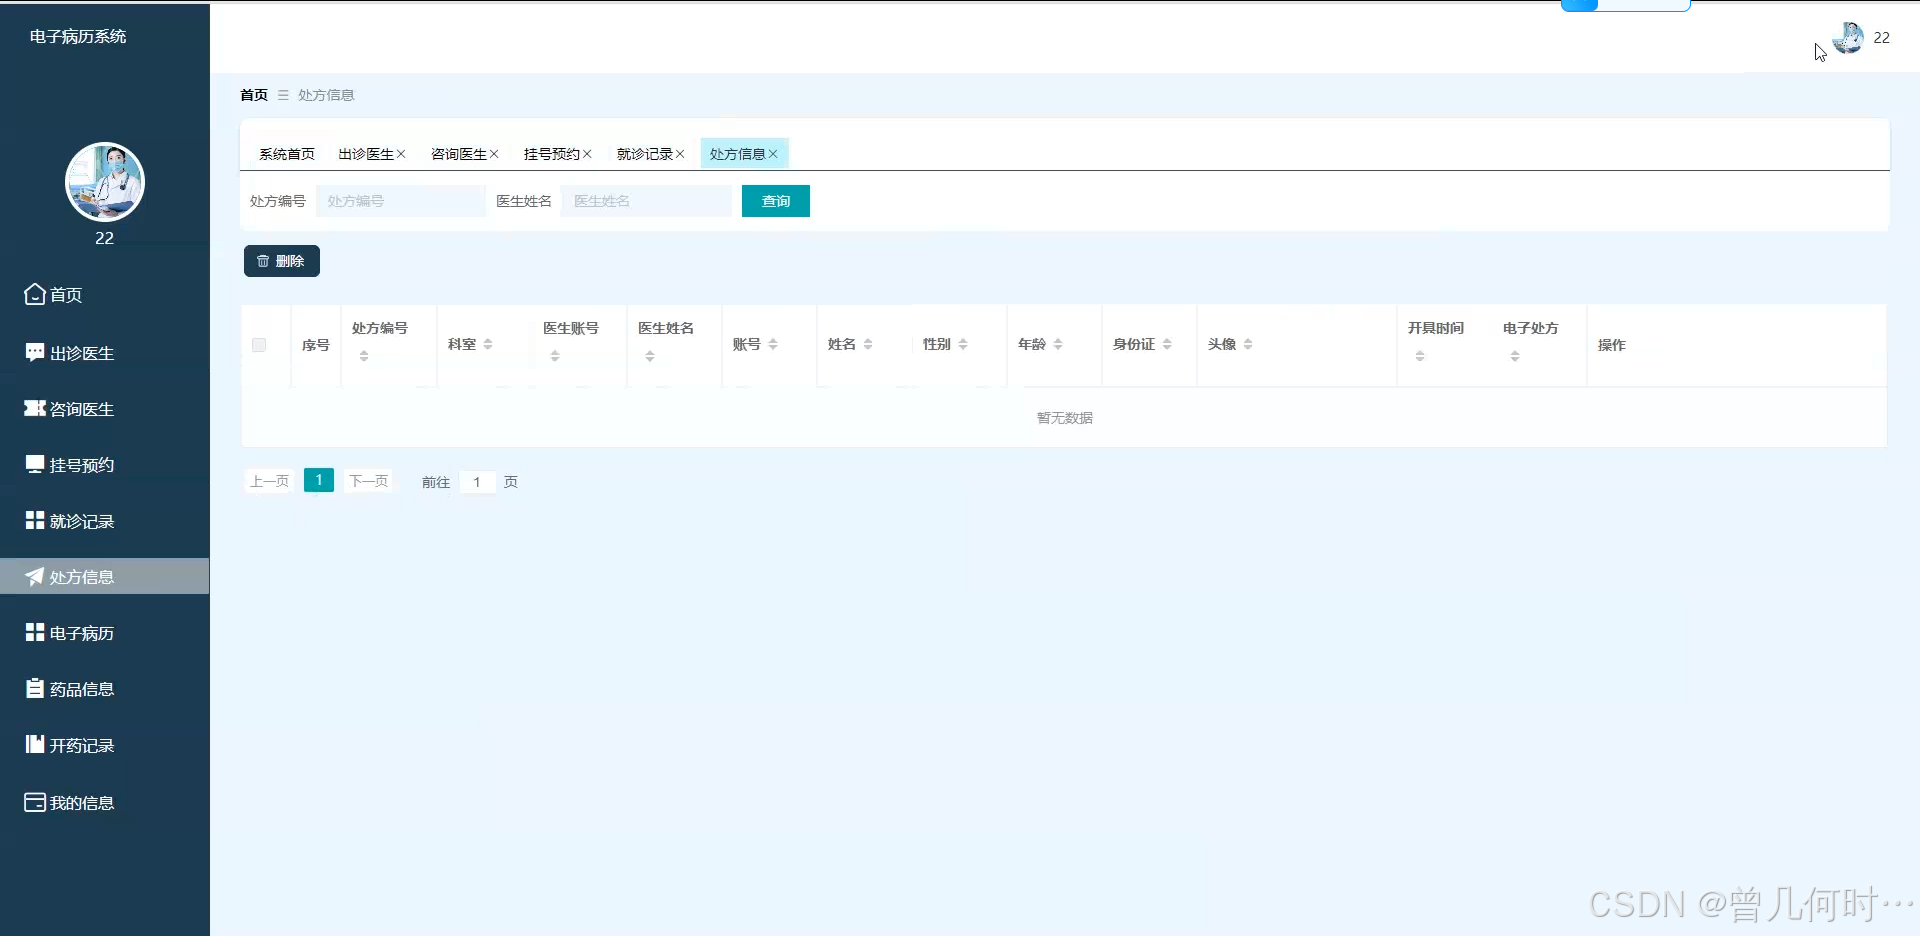Image resolution: width=1920 pixels, height=936 pixels.
Task: Click the 科室 column sort arrows
Action: pos(489,343)
